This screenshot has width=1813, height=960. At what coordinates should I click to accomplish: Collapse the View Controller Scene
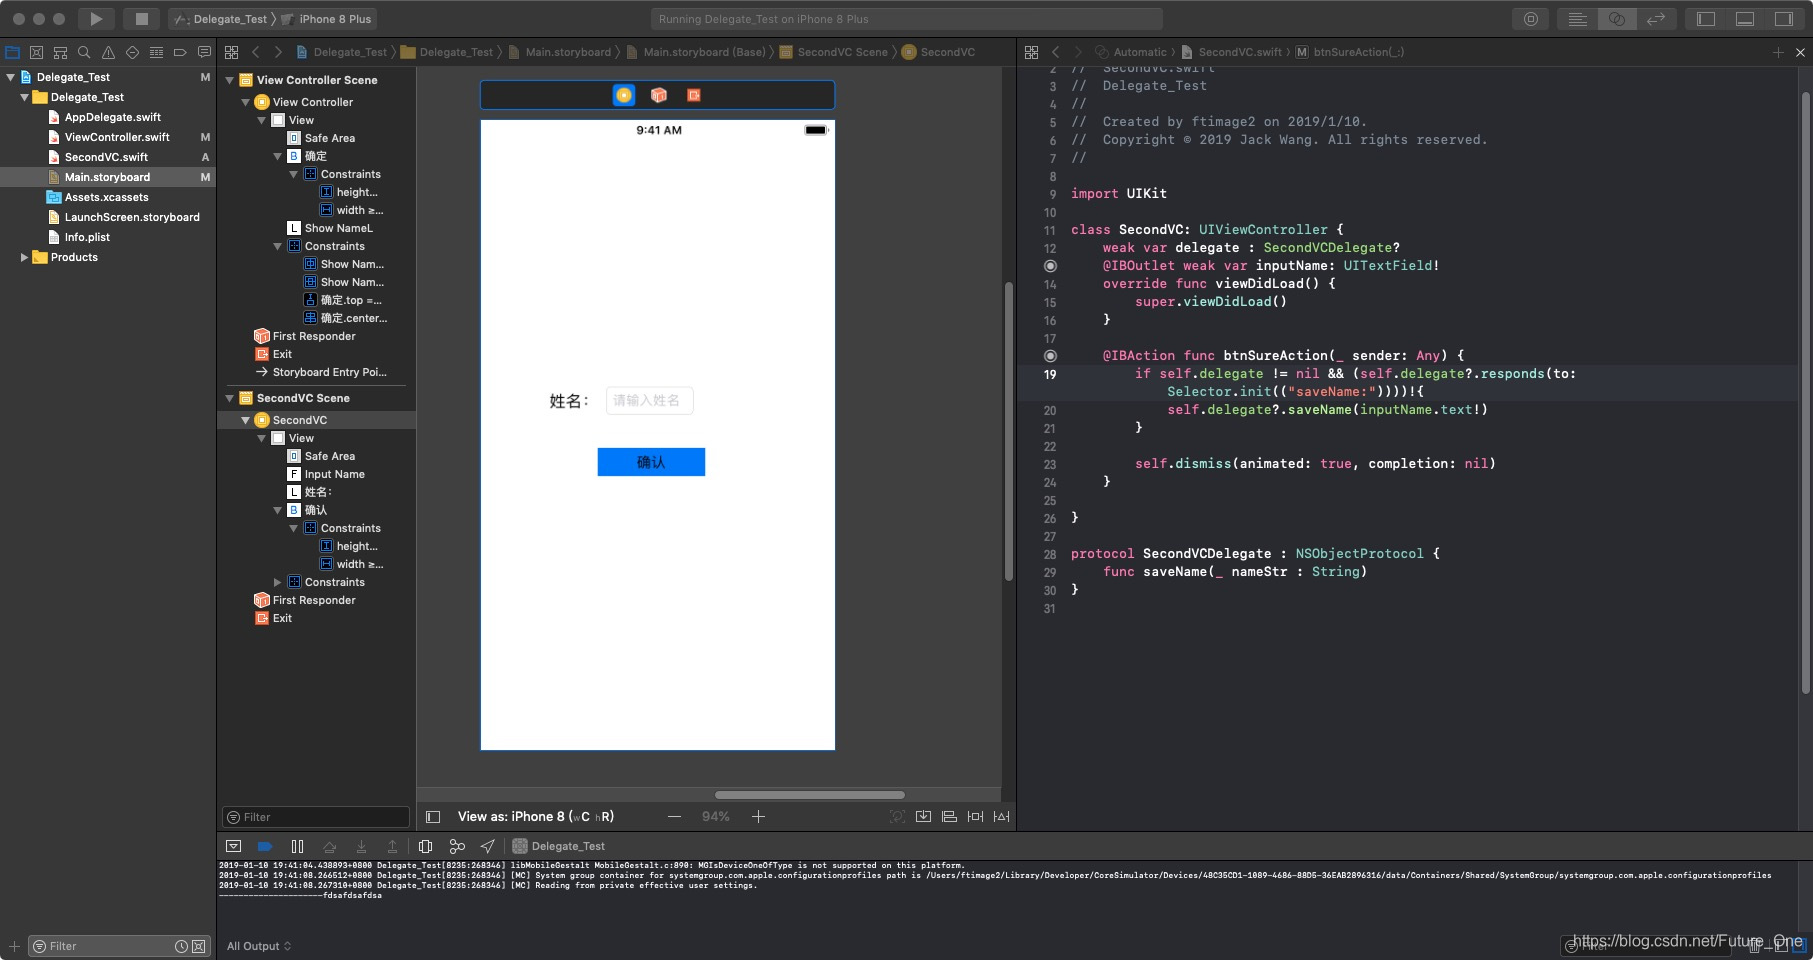[229, 80]
